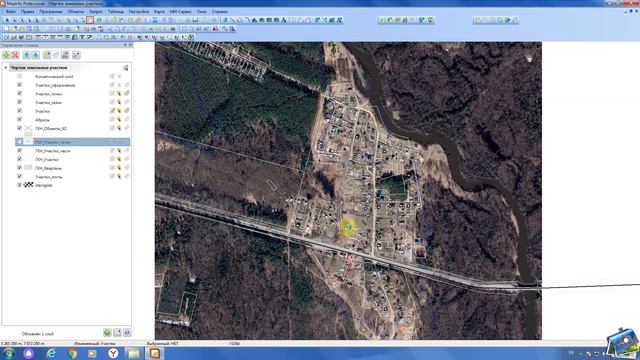Select the ПКН_Кварталы layer row

click(73, 168)
